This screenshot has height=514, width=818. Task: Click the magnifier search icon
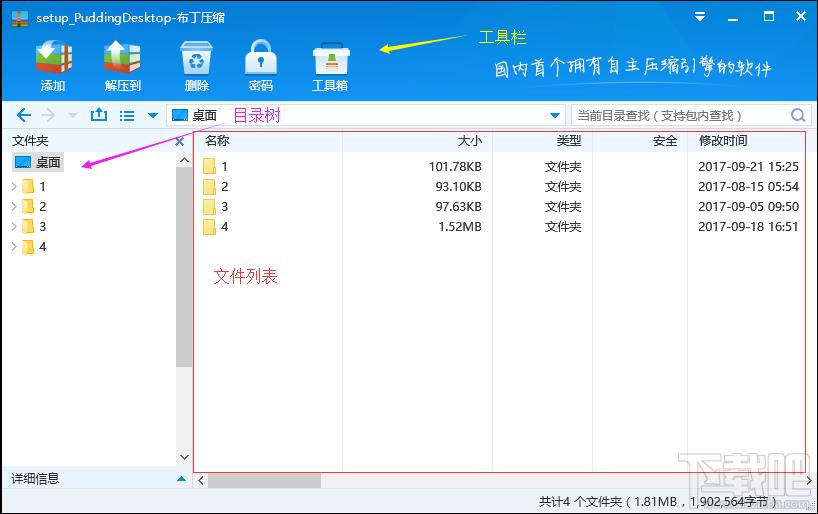[x=798, y=115]
